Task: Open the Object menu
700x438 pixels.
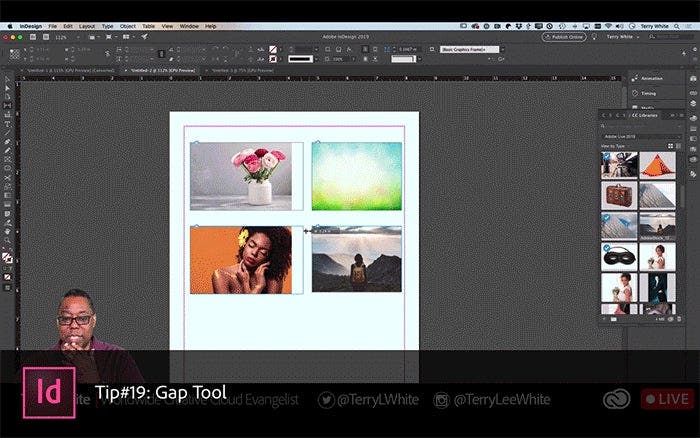Action: (x=128, y=25)
